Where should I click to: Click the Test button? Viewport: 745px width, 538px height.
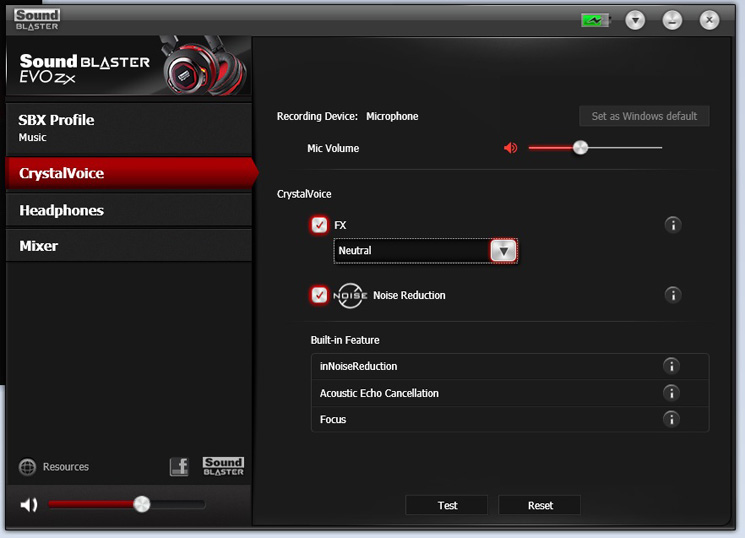(447, 505)
